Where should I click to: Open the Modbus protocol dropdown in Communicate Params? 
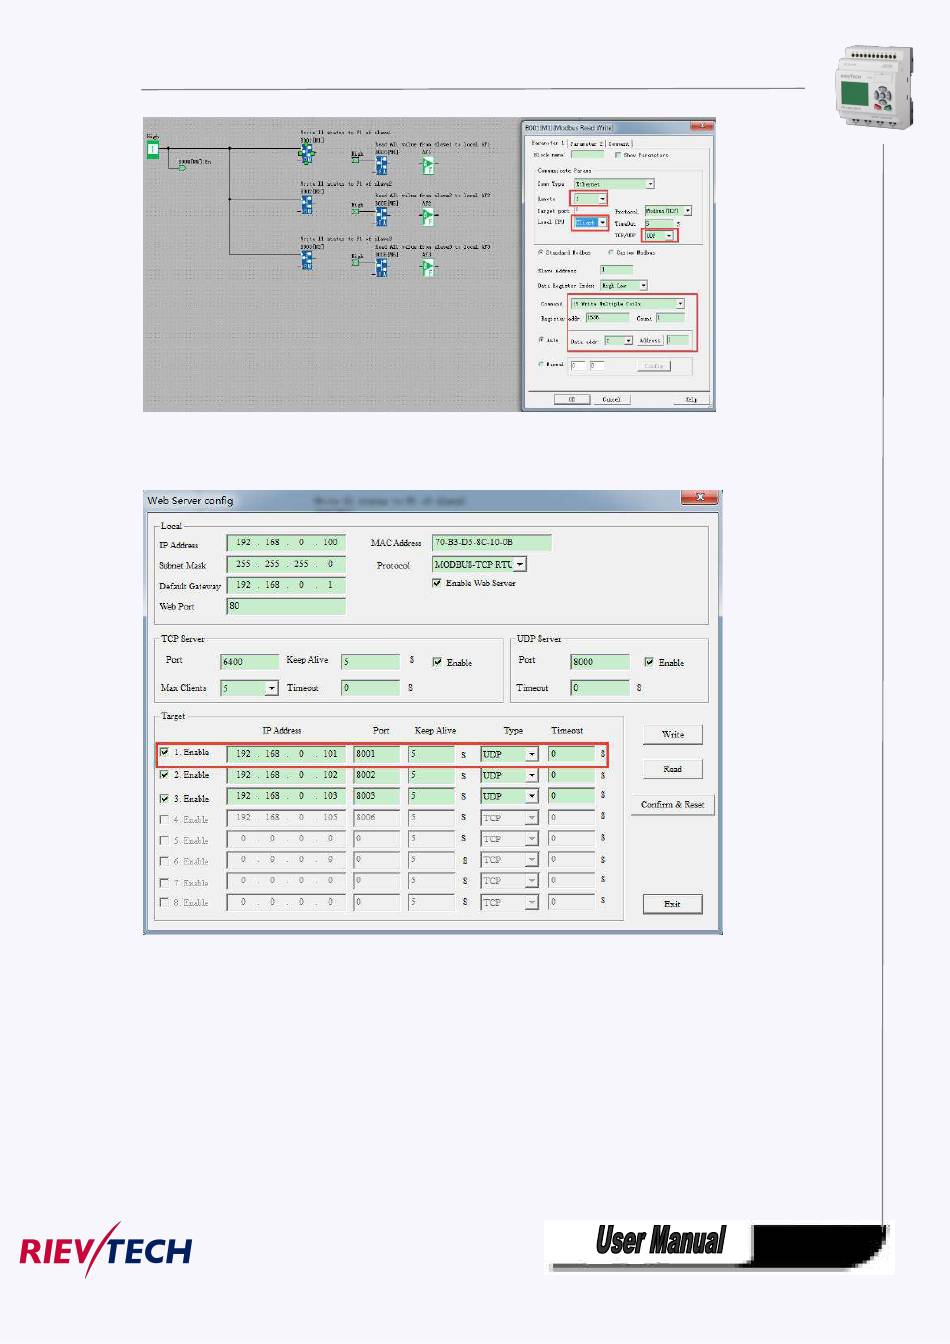coord(687,211)
